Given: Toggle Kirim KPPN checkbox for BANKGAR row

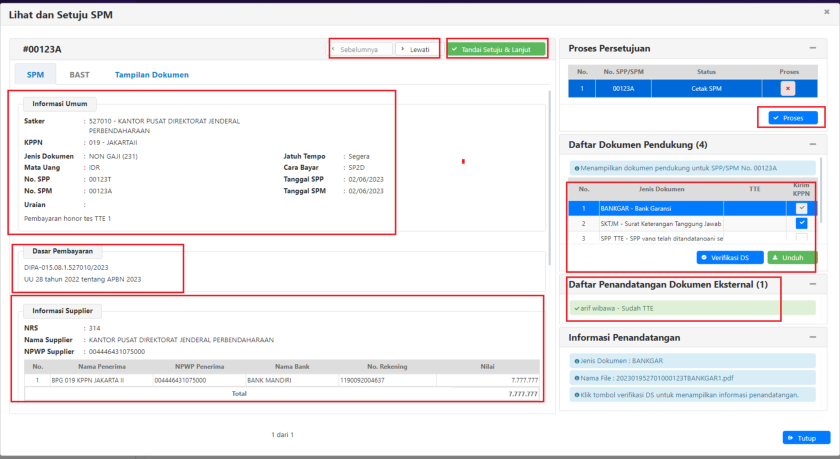Looking at the screenshot, I should tap(801, 208).
